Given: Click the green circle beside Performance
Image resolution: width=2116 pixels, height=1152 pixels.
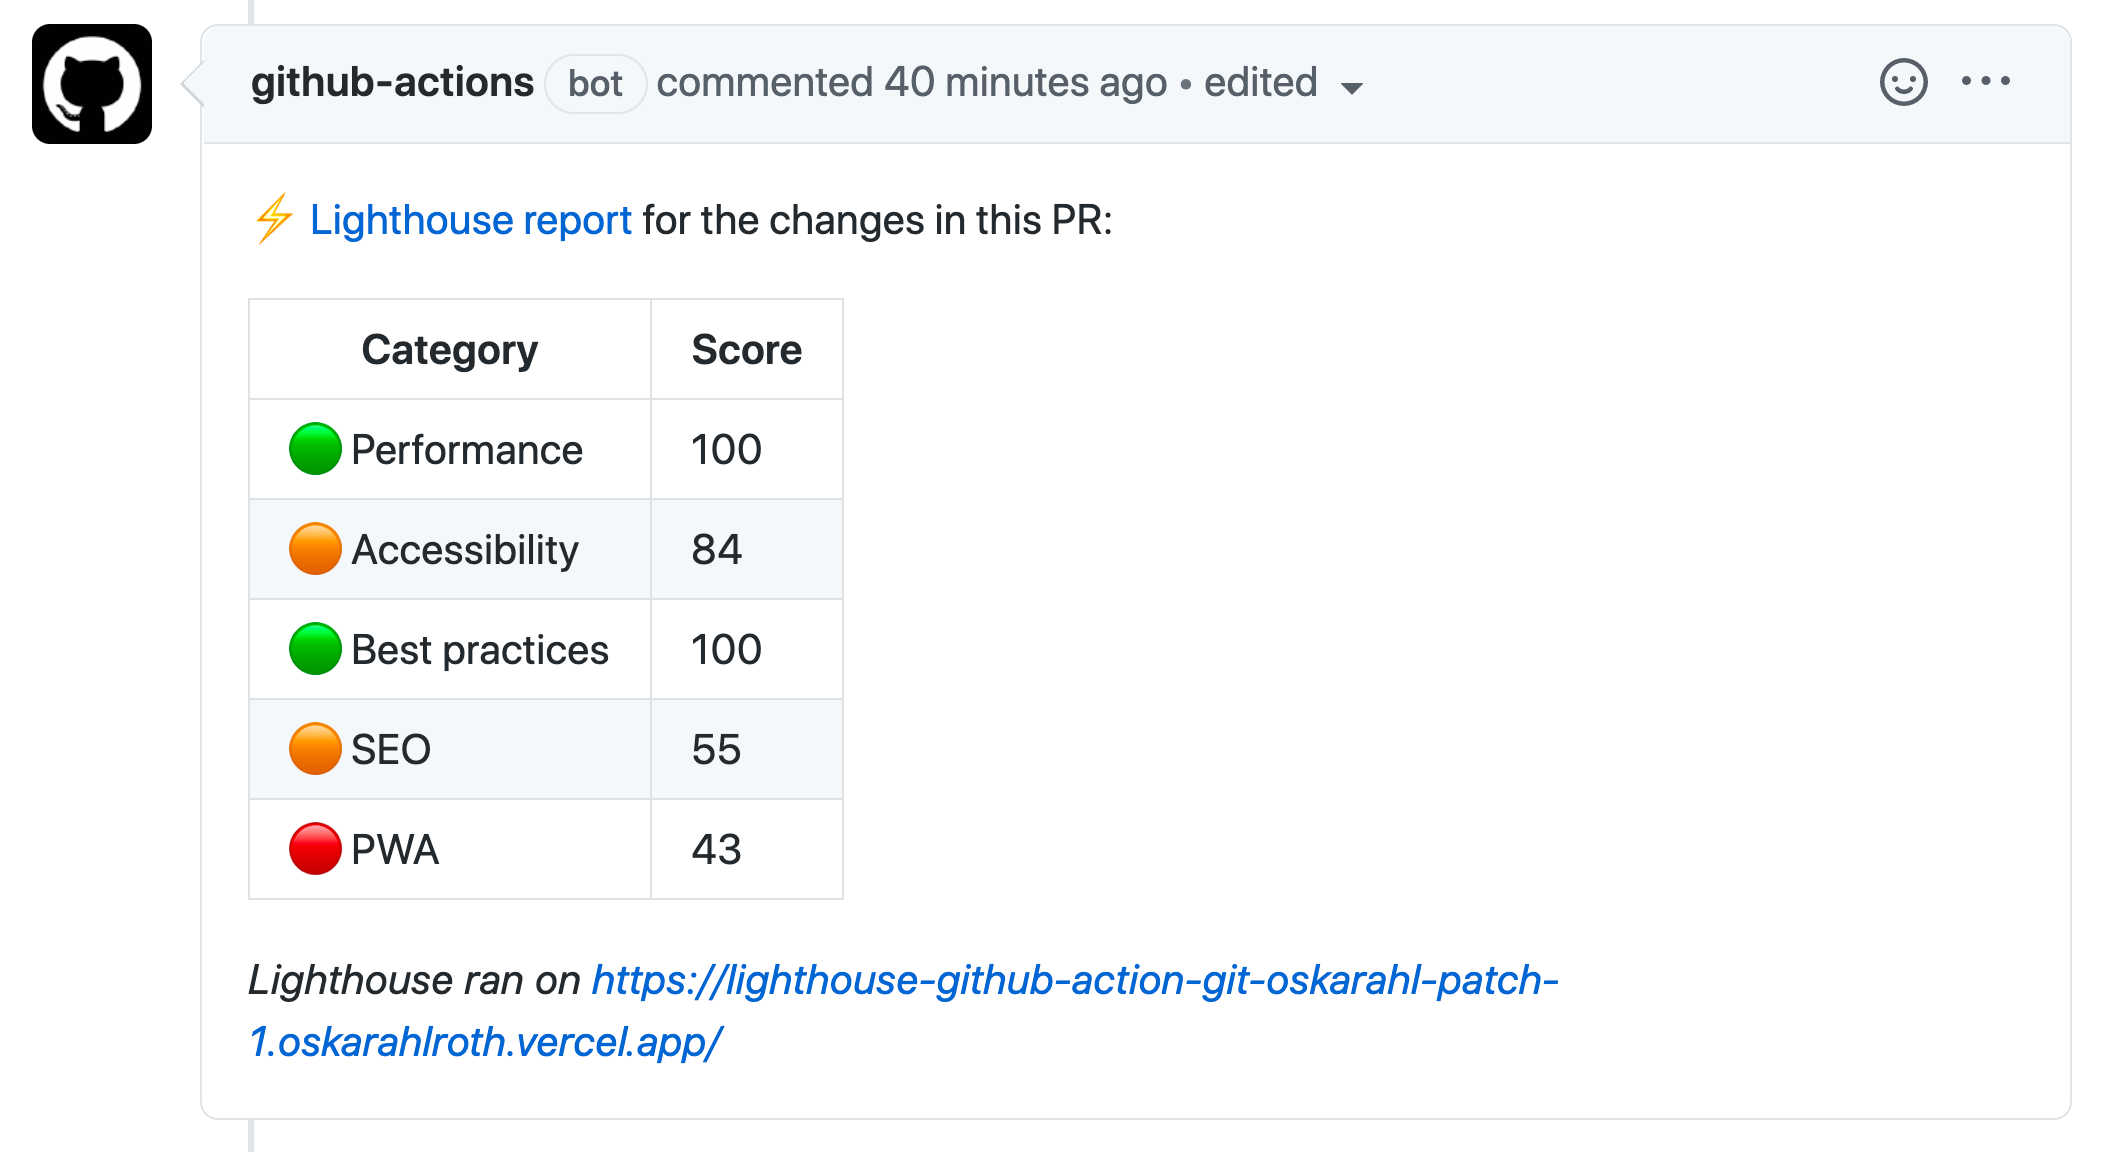Looking at the screenshot, I should click(315, 449).
